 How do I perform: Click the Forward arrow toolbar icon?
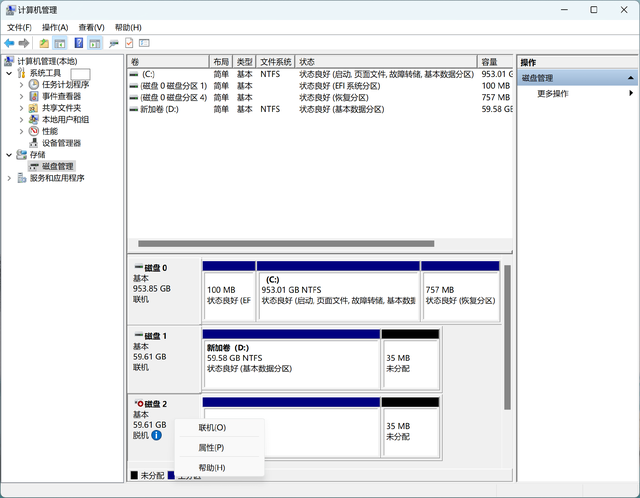point(24,43)
